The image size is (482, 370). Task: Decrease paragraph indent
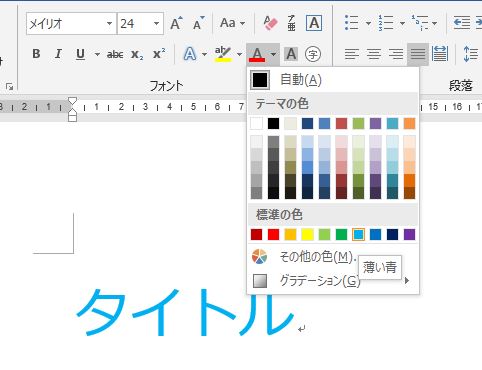462,23
